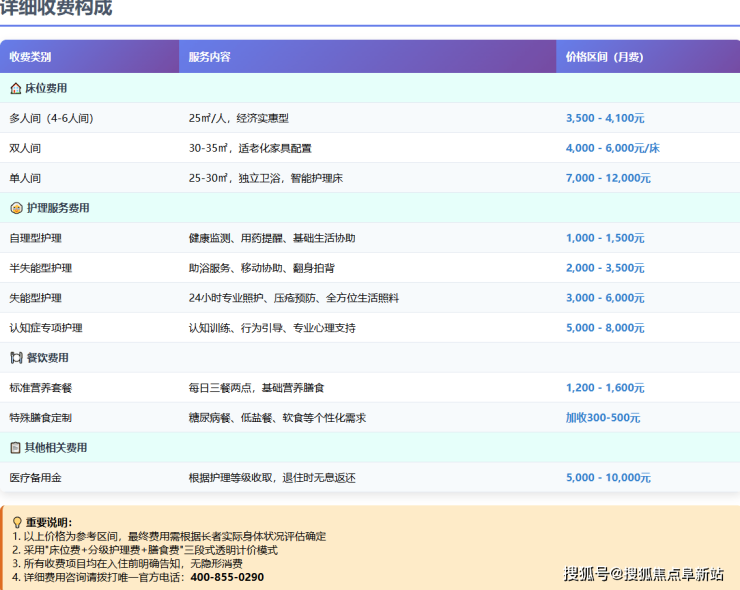Viewport: 740px width, 590px height.
Task: Select the 多人间(4-6人间) row label
Action: 51,118
